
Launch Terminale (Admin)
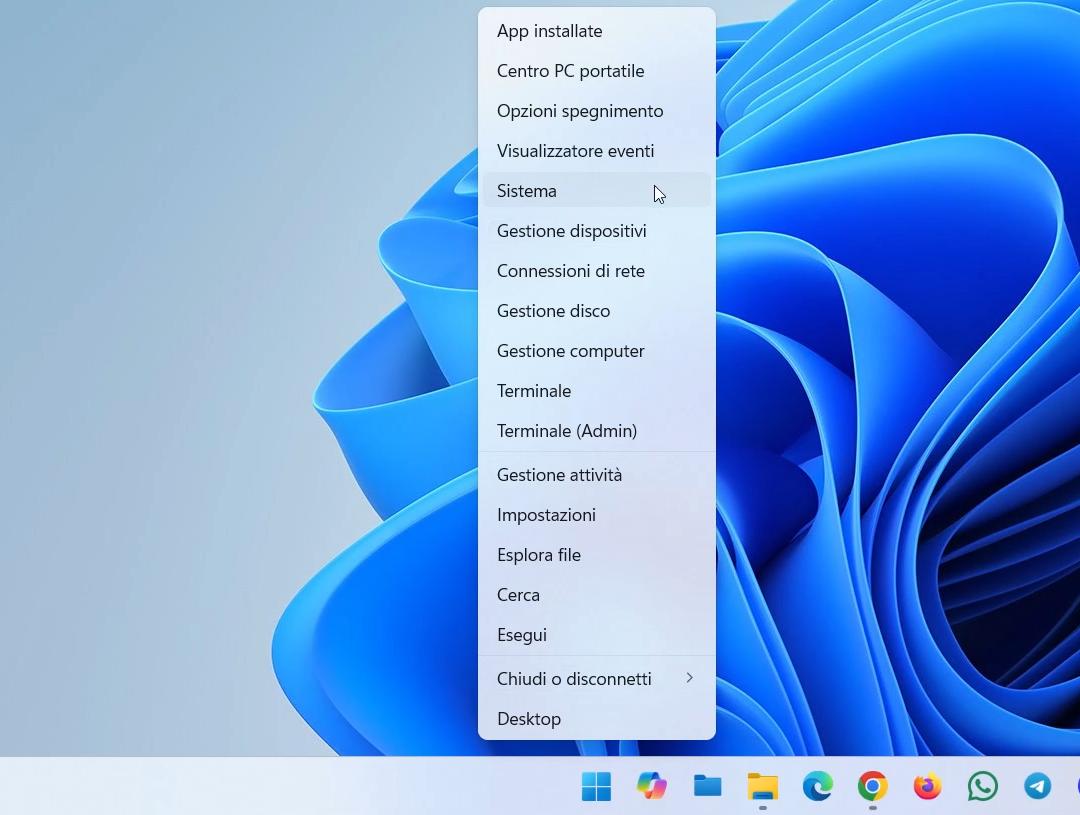click(566, 431)
